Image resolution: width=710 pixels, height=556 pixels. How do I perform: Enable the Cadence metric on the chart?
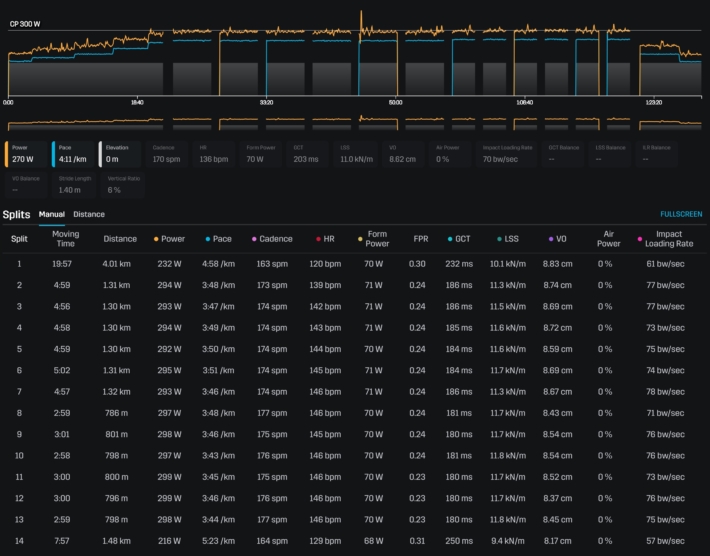(x=168, y=152)
